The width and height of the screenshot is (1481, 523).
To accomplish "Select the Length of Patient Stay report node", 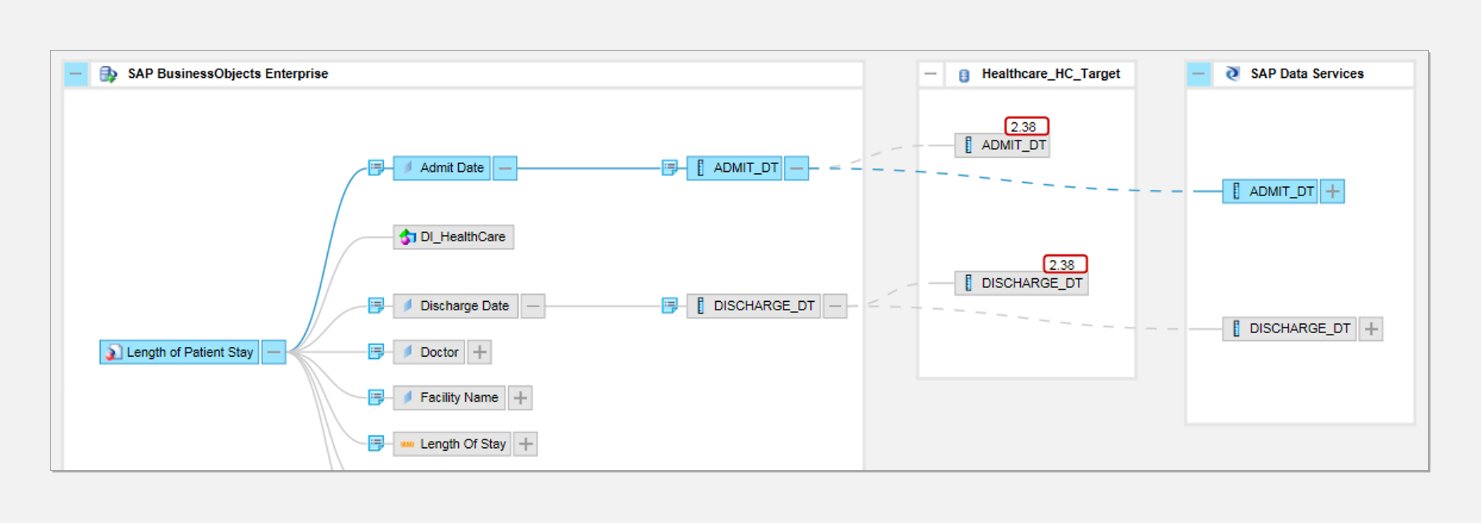I will pyautogui.click(x=179, y=352).
